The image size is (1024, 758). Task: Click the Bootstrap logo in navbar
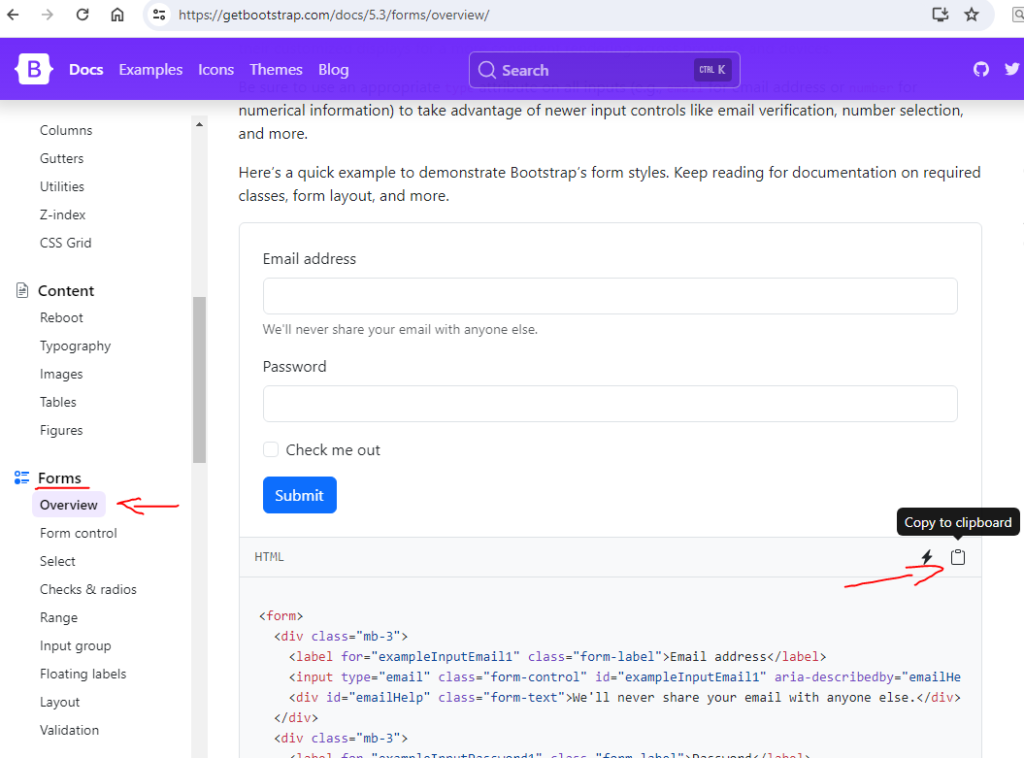pos(33,69)
